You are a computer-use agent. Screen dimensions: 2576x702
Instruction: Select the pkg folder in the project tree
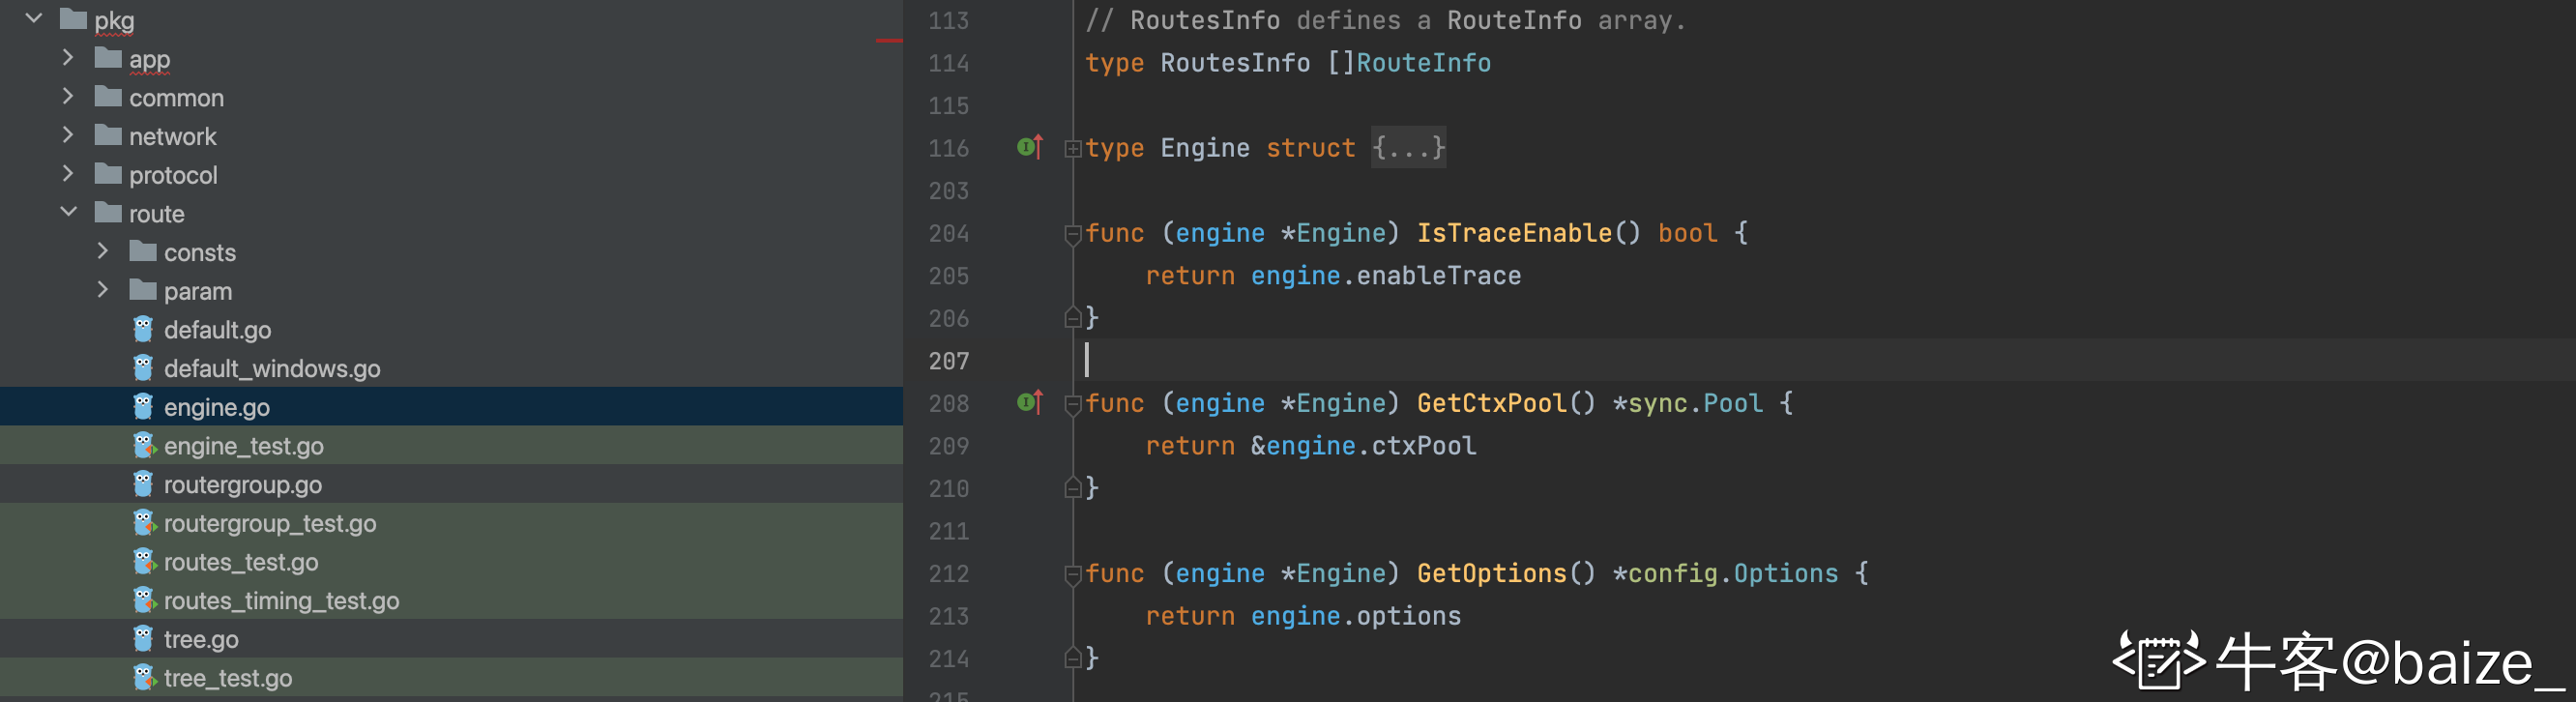[x=114, y=20]
